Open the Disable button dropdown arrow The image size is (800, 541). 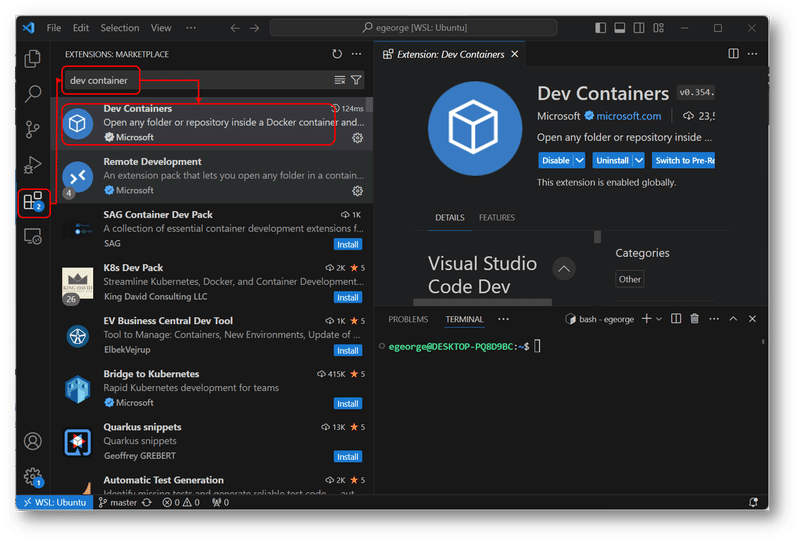[580, 160]
